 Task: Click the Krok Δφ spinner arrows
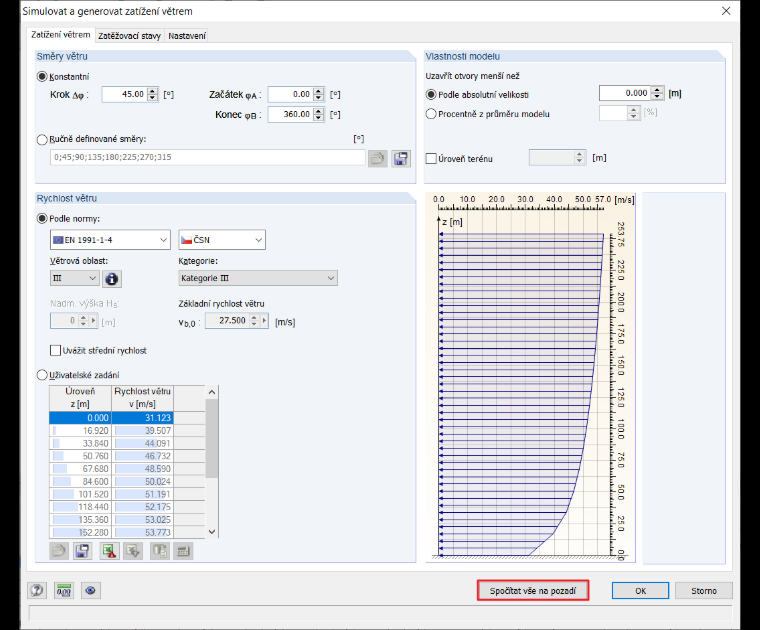[153, 94]
